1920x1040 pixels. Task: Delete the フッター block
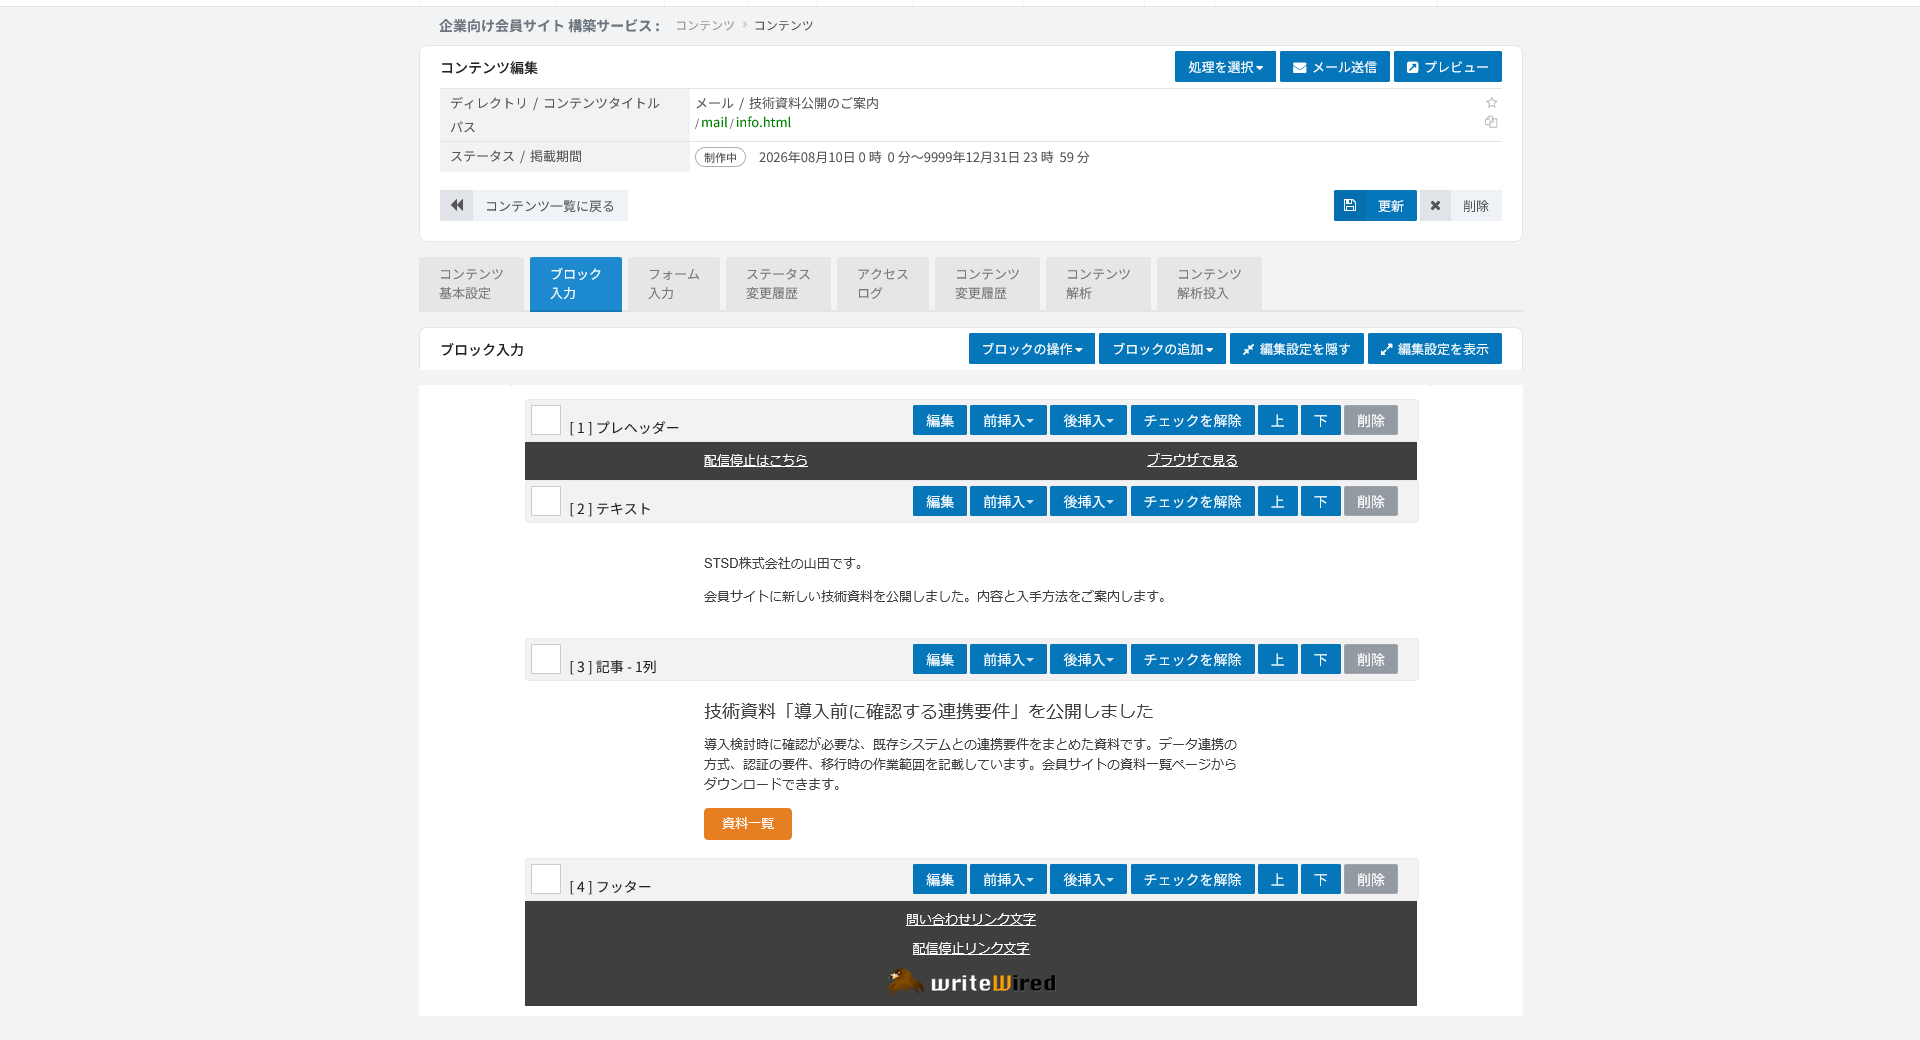click(x=1371, y=880)
